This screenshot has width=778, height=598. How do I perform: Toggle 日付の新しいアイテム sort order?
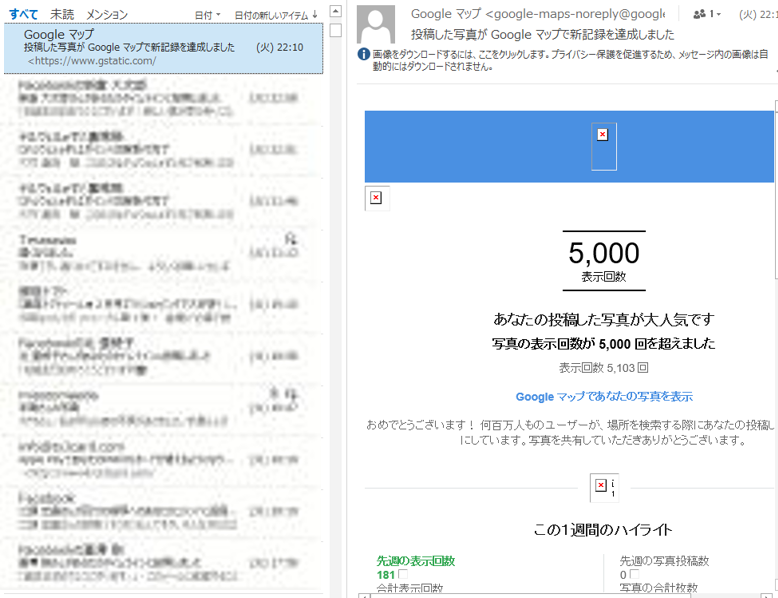[x=276, y=15]
